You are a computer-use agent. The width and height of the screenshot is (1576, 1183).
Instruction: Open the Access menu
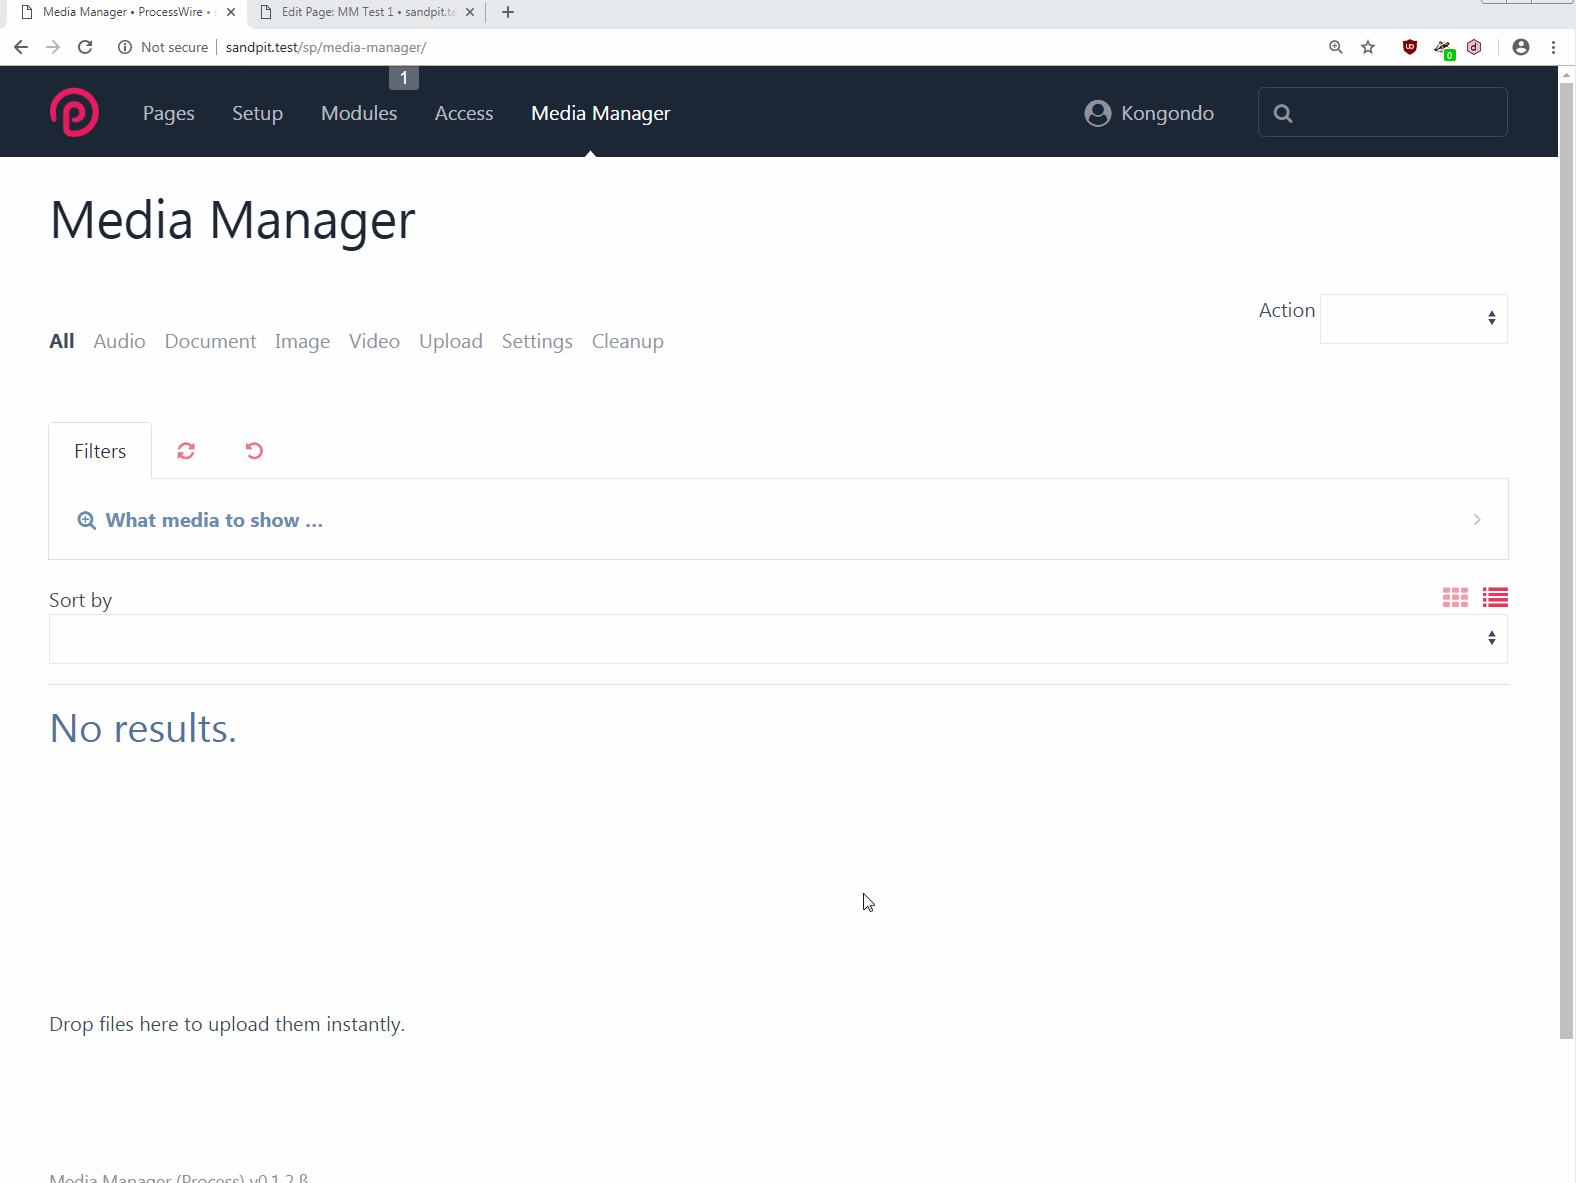point(464,113)
